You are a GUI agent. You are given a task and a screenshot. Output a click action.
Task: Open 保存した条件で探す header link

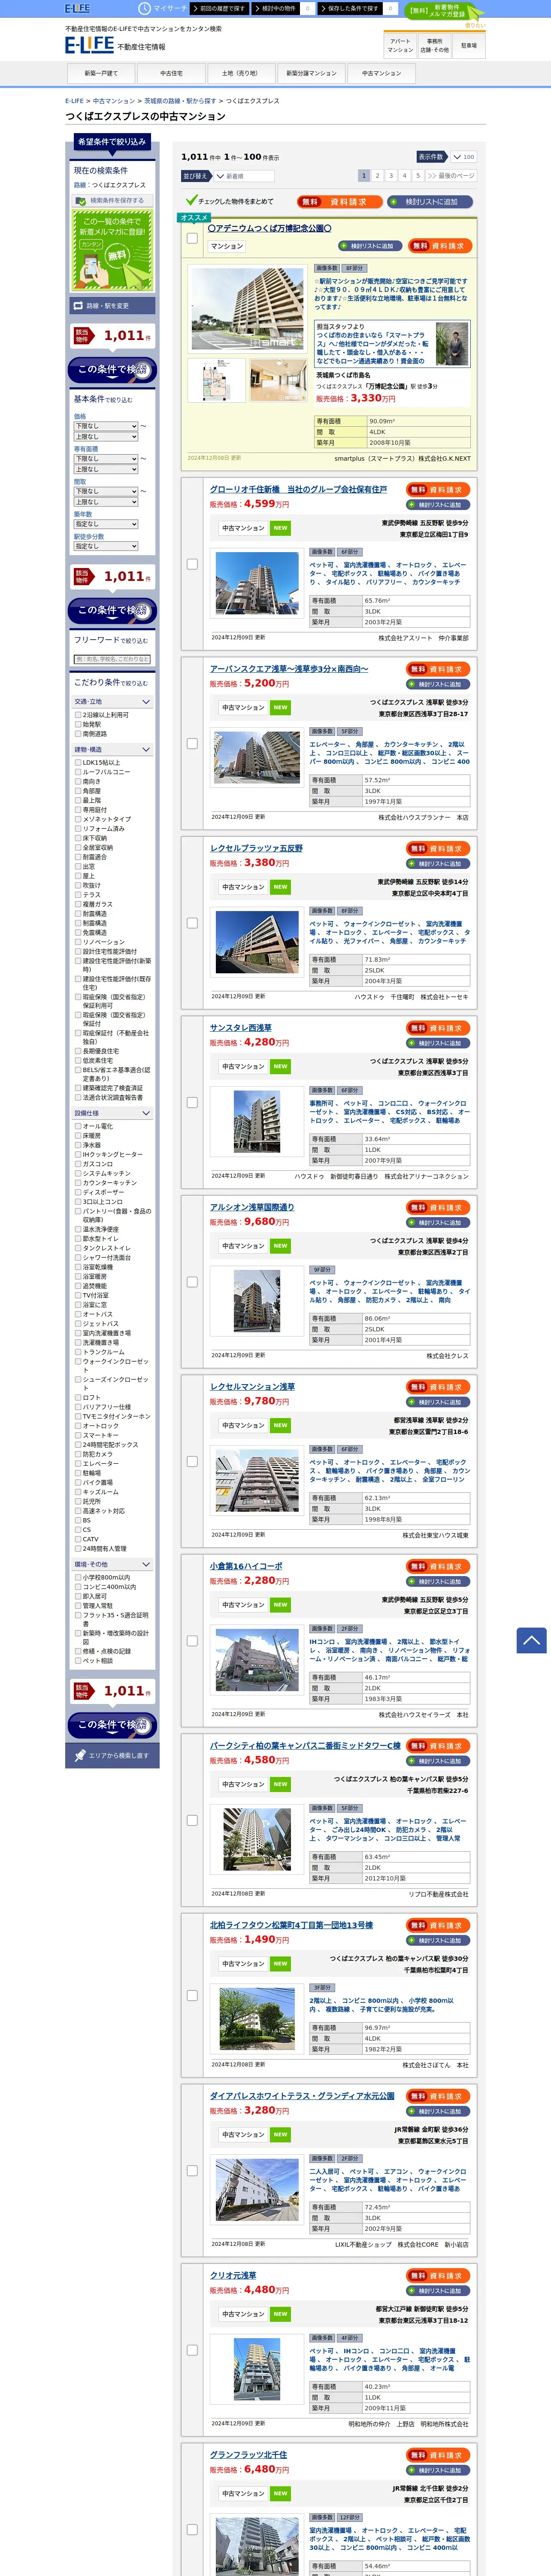351,8
